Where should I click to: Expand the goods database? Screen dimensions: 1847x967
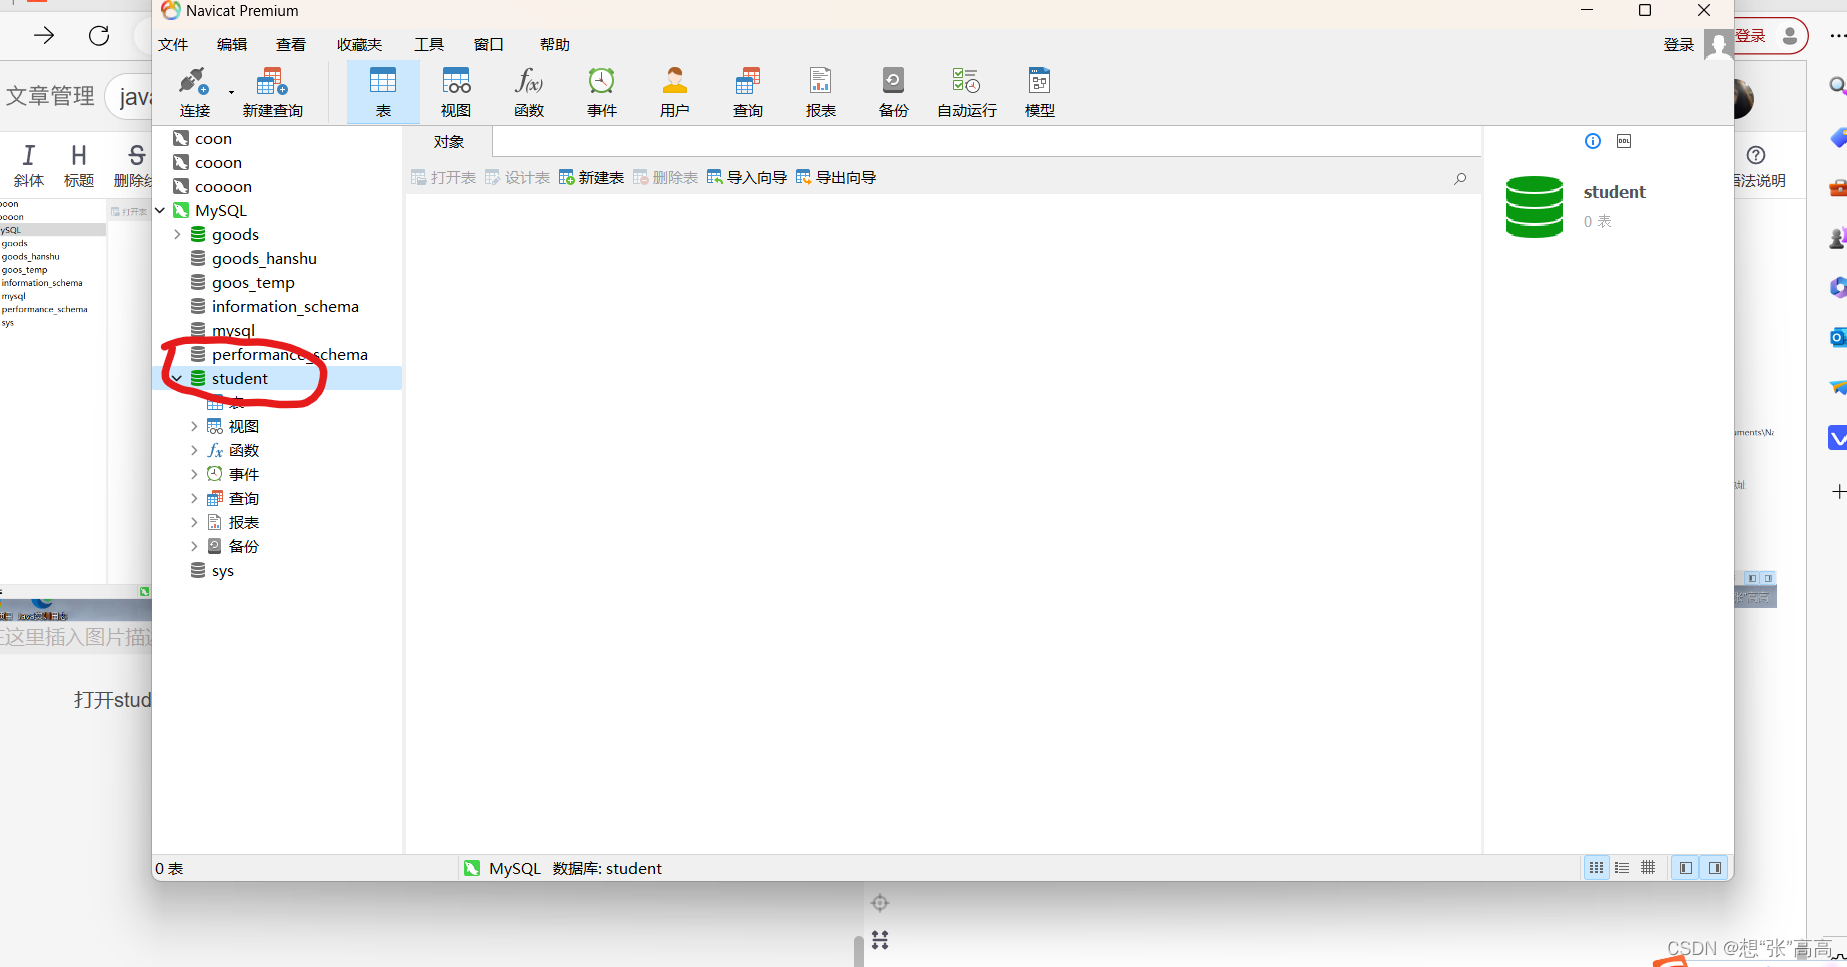(x=177, y=235)
